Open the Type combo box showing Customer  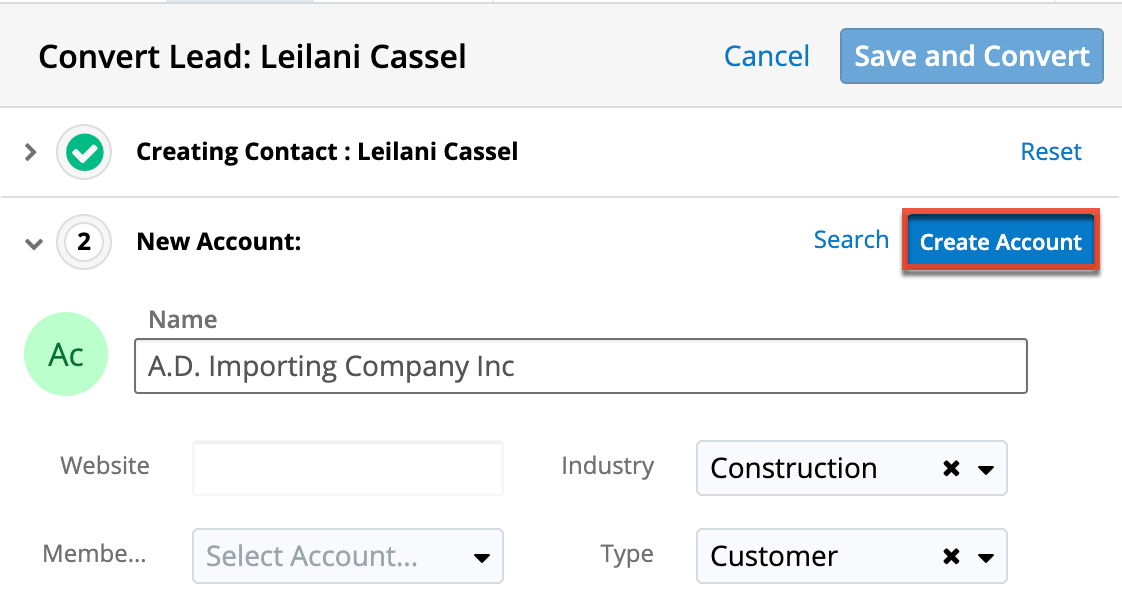(820, 556)
